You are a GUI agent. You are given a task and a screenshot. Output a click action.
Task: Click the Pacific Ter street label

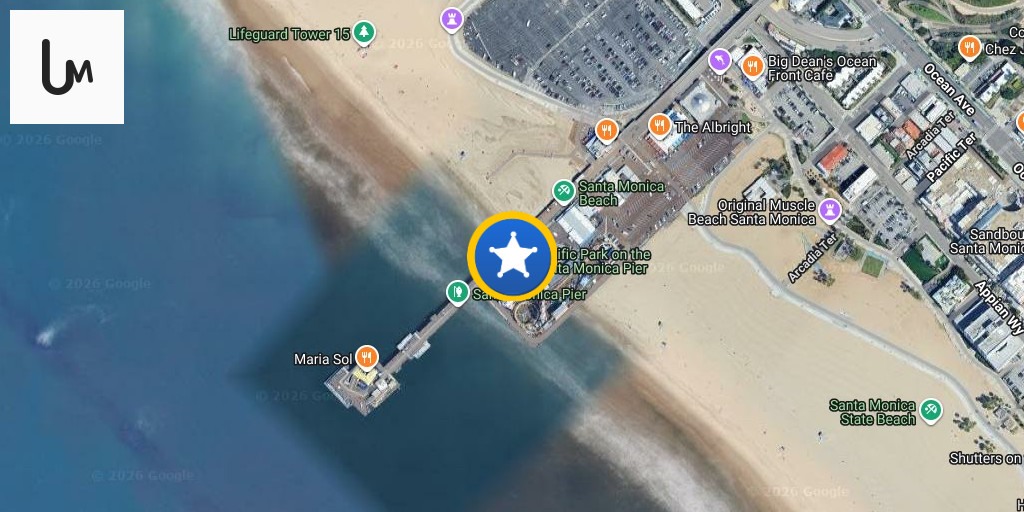pos(952,157)
